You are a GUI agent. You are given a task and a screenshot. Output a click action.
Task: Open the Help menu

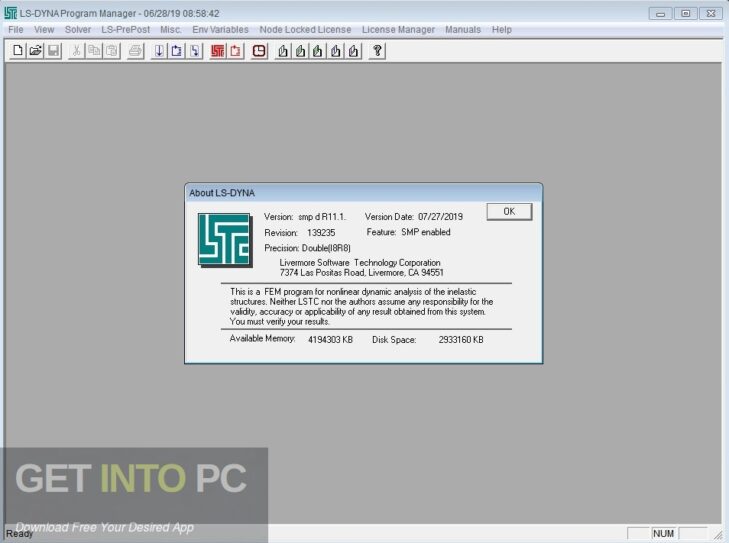pos(502,30)
